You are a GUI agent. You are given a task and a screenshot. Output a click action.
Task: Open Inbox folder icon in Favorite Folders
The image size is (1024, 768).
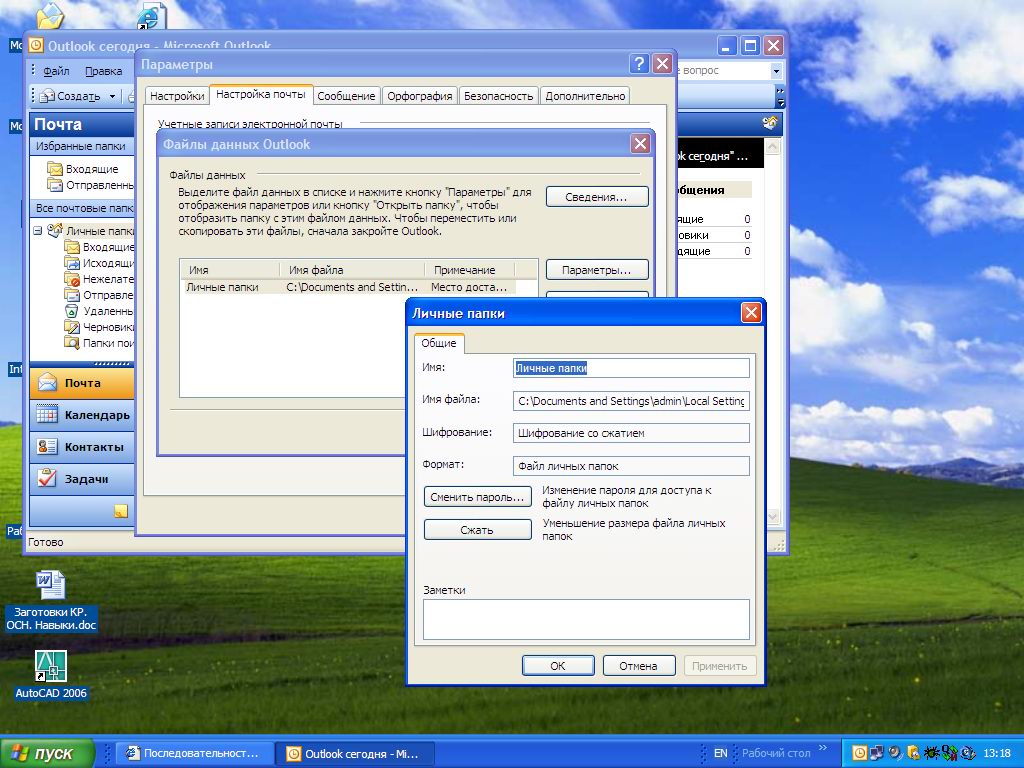(x=55, y=168)
